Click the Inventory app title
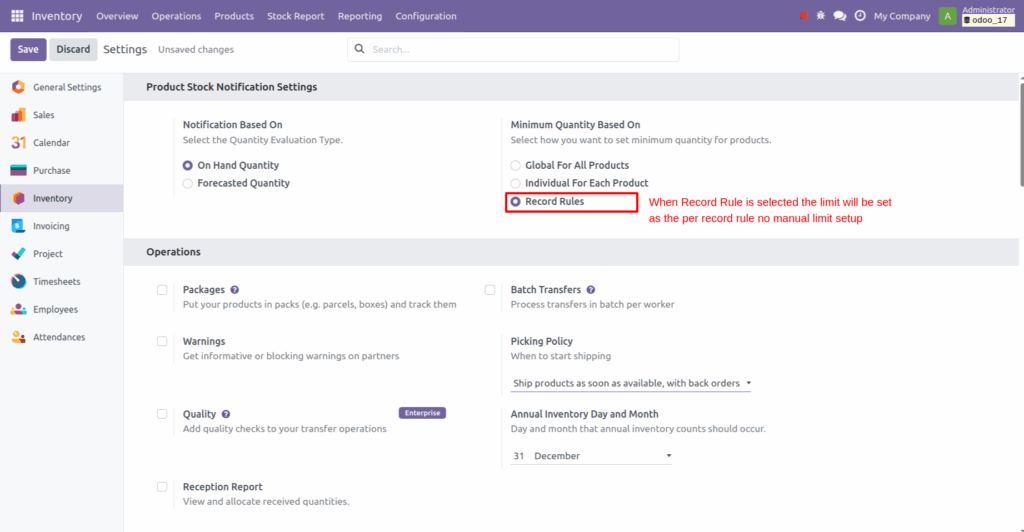This screenshot has height=532, width=1024. pos(57,16)
